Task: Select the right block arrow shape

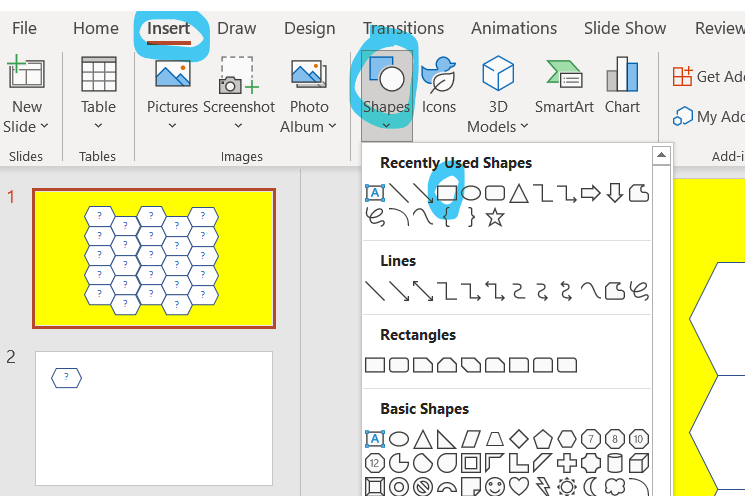Action: (591, 192)
